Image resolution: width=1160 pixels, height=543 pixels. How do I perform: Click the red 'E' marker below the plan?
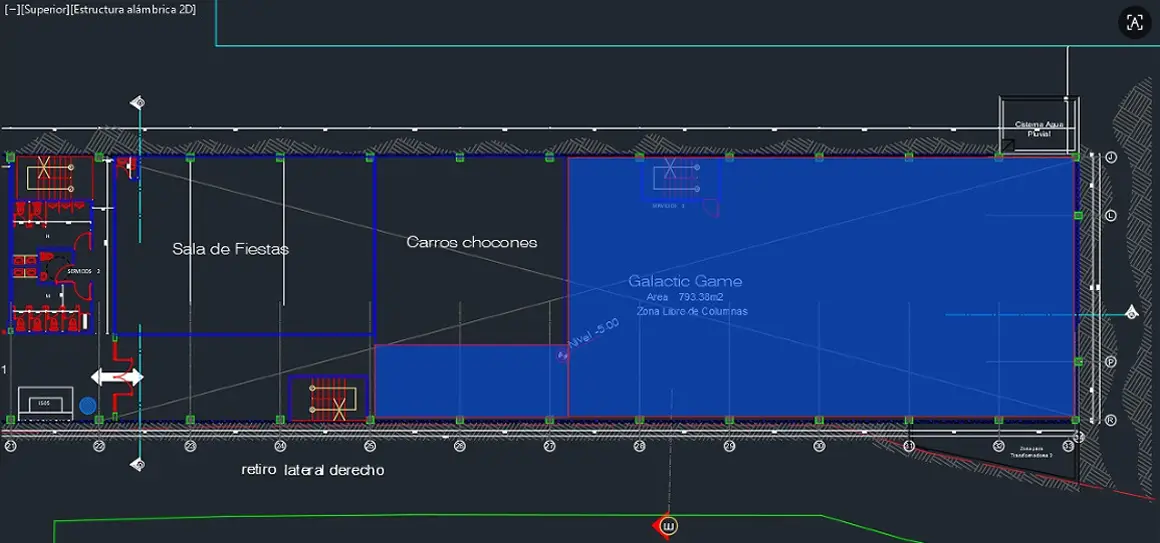666,526
